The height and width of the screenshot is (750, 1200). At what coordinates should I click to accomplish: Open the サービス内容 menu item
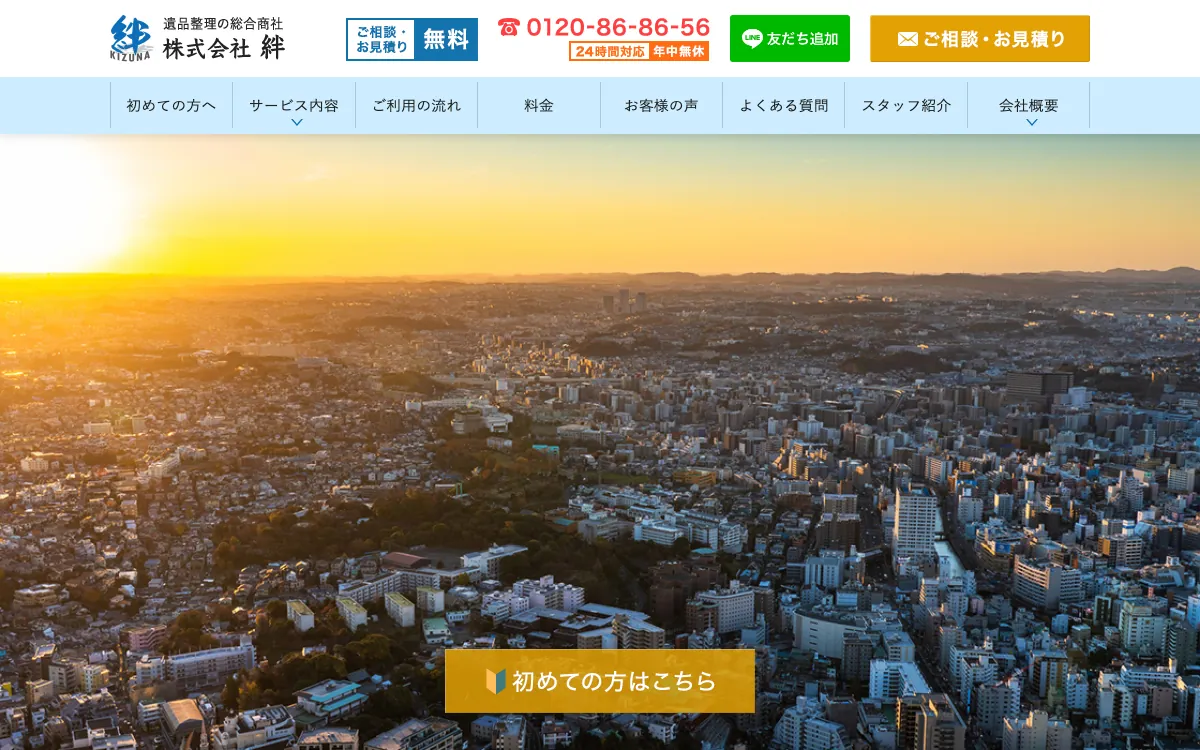click(x=294, y=105)
